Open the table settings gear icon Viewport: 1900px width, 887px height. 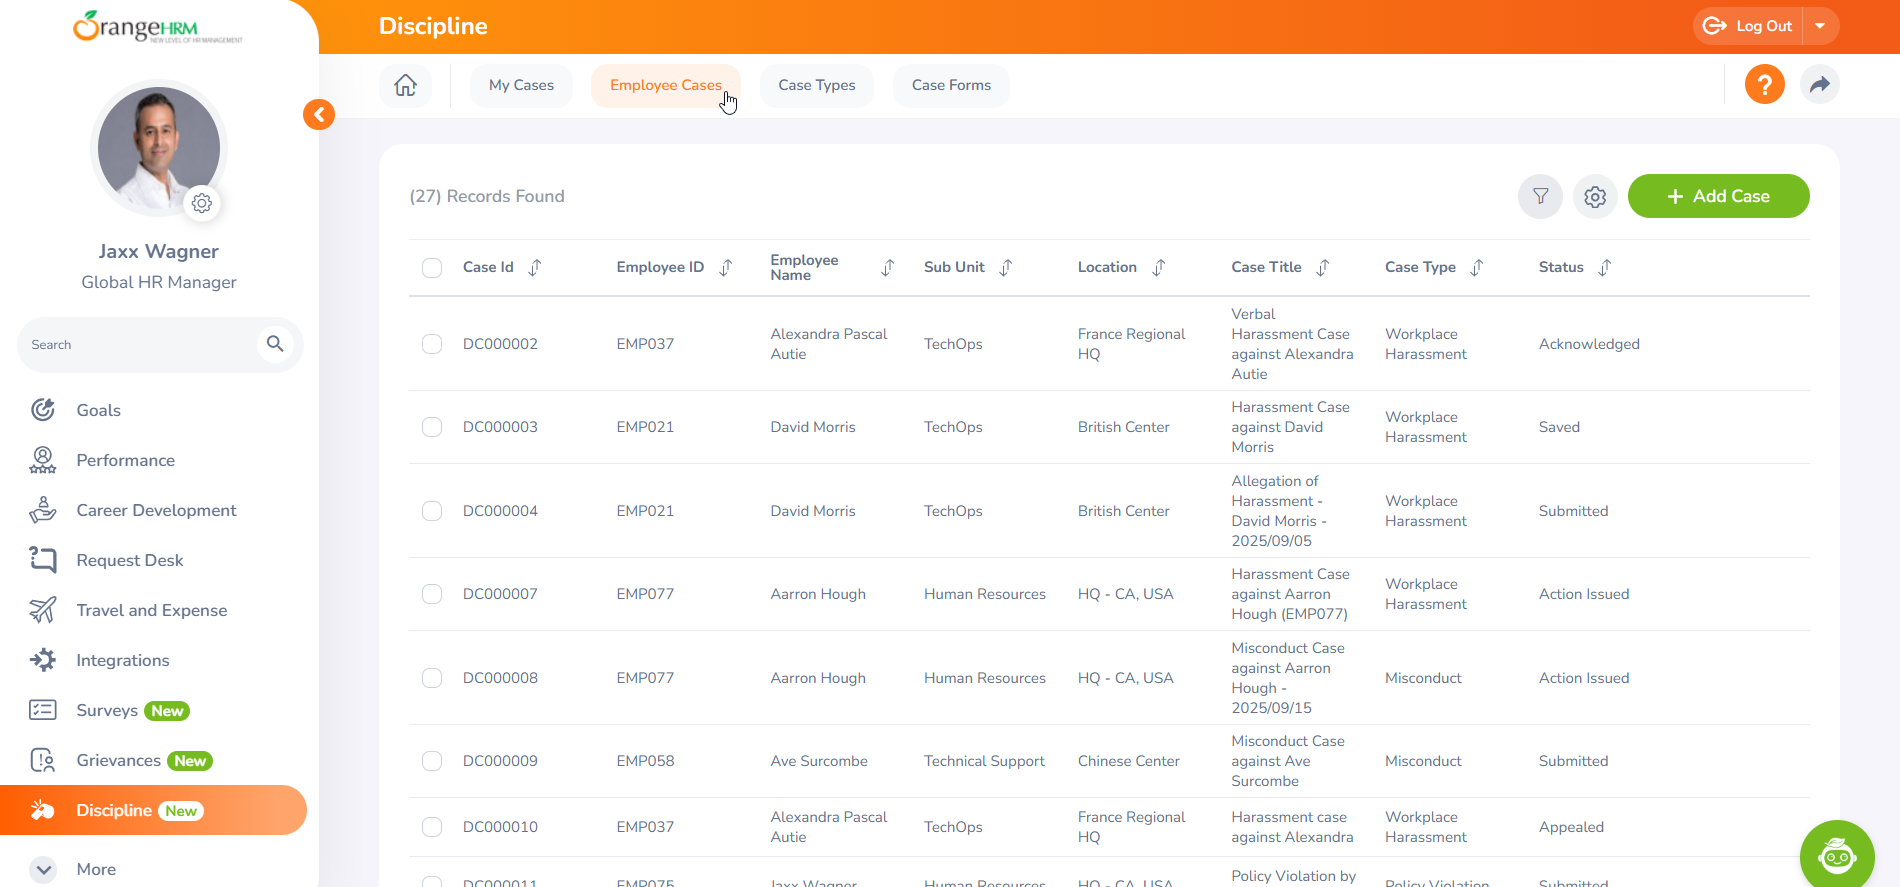[1595, 196]
